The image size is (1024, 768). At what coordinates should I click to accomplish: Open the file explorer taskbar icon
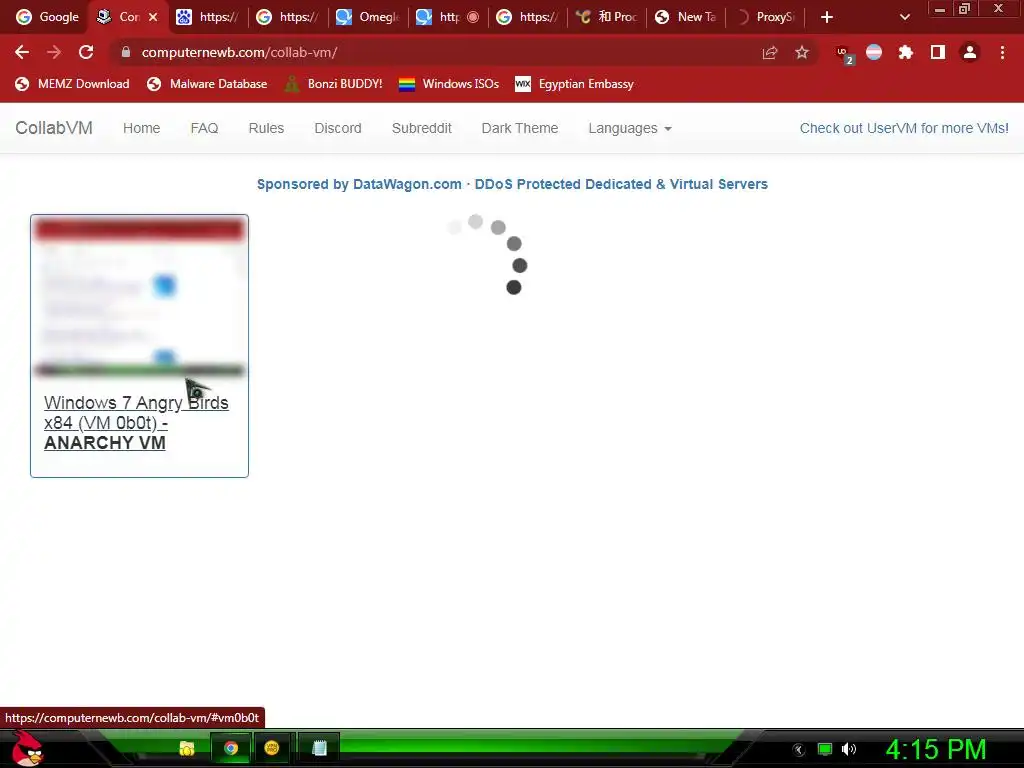click(187, 748)
